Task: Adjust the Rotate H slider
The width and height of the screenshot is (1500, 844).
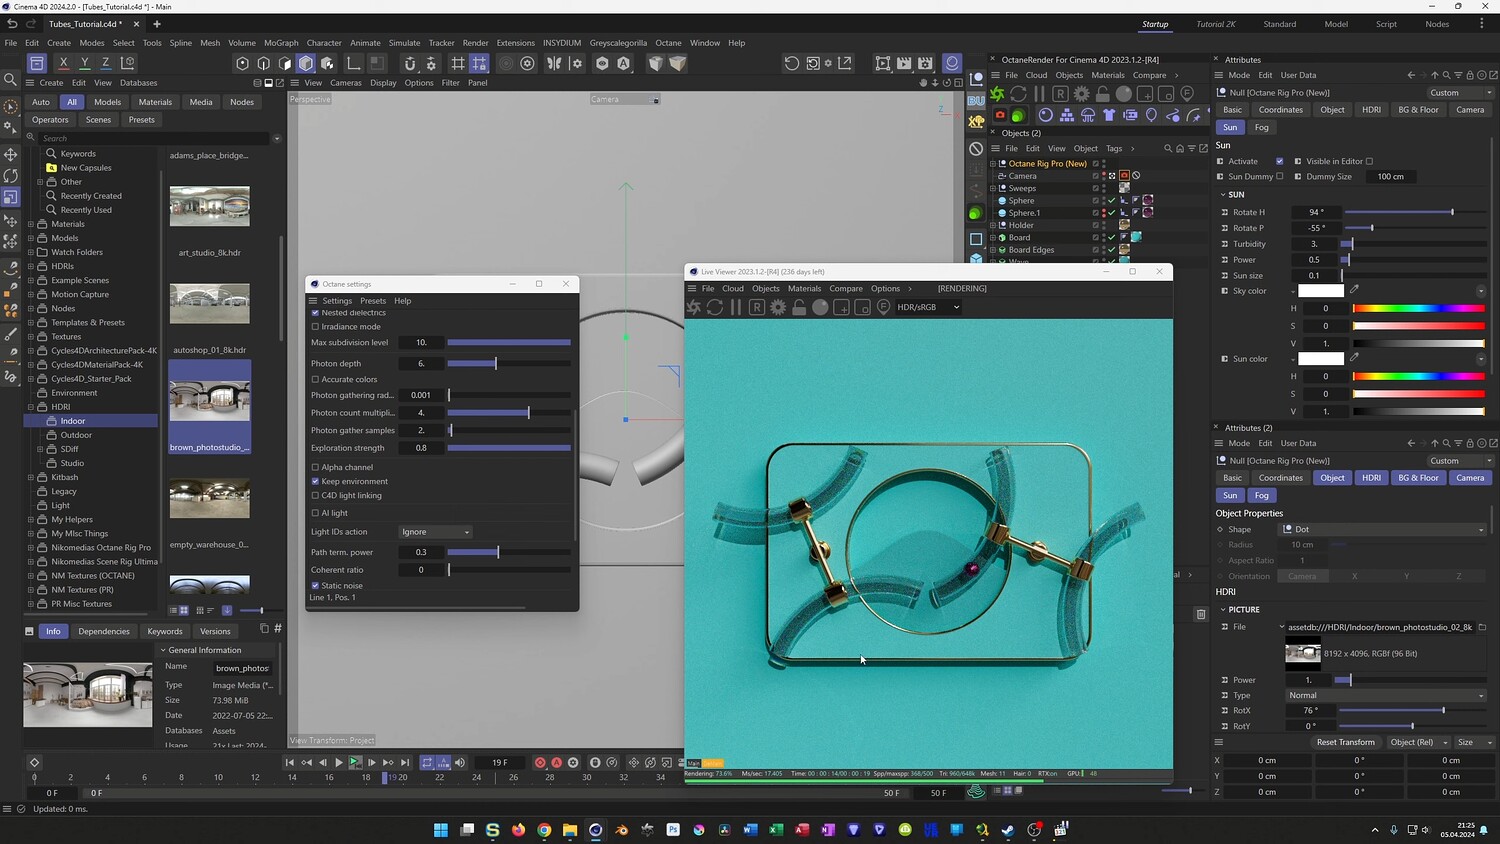Action: point(1414,212)
